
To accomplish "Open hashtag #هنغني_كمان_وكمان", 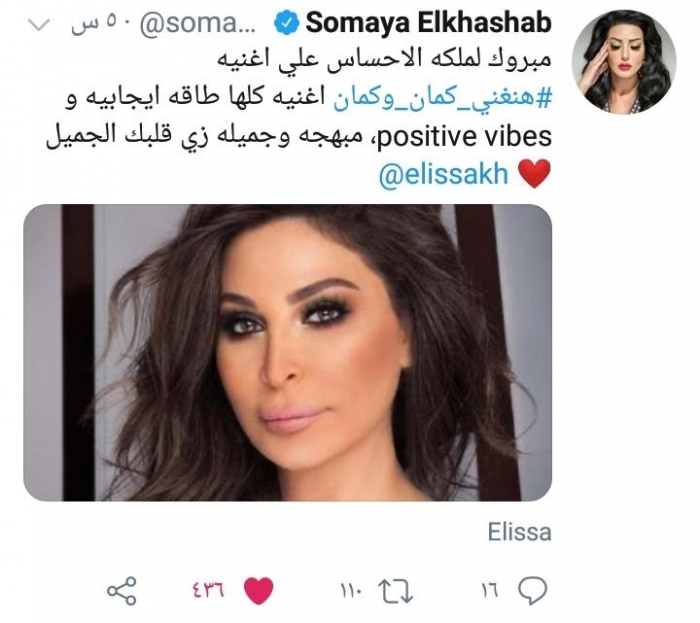I will (443, 98).
